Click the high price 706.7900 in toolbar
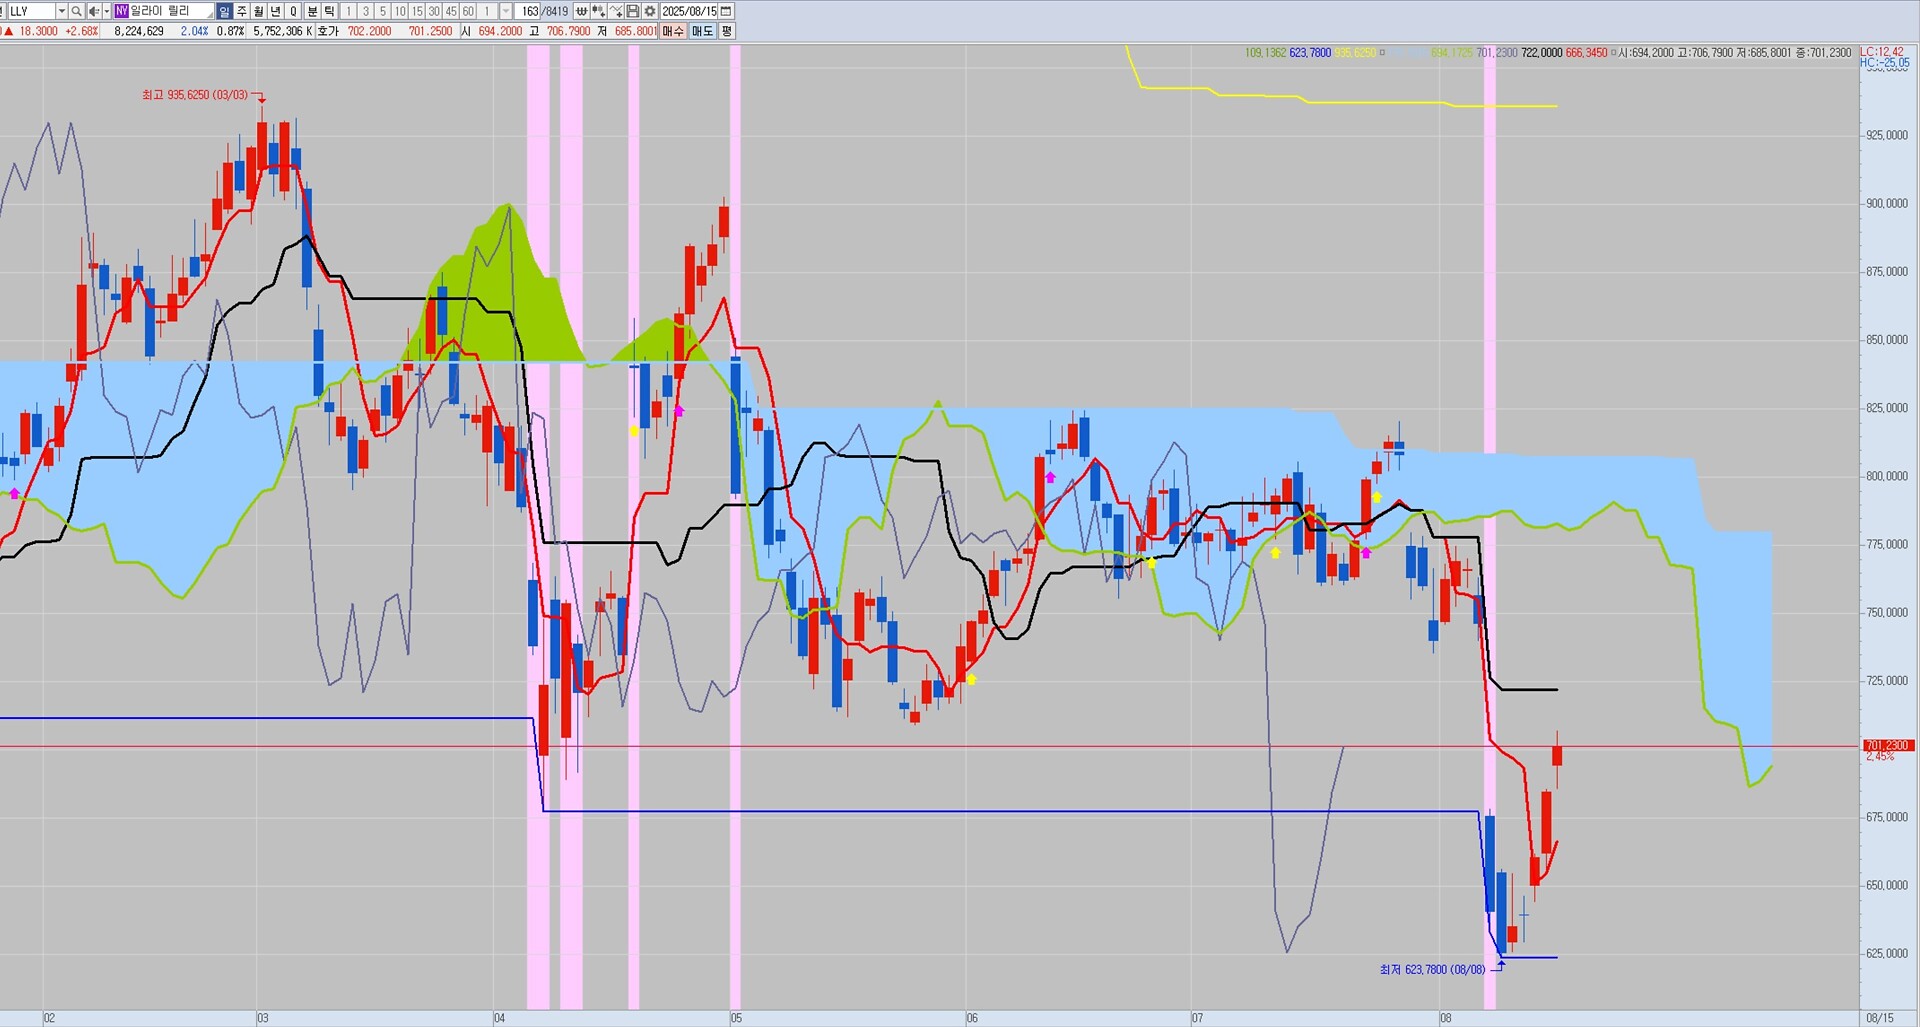This screenshot has width=1920, height=1027. click(569, 31)
